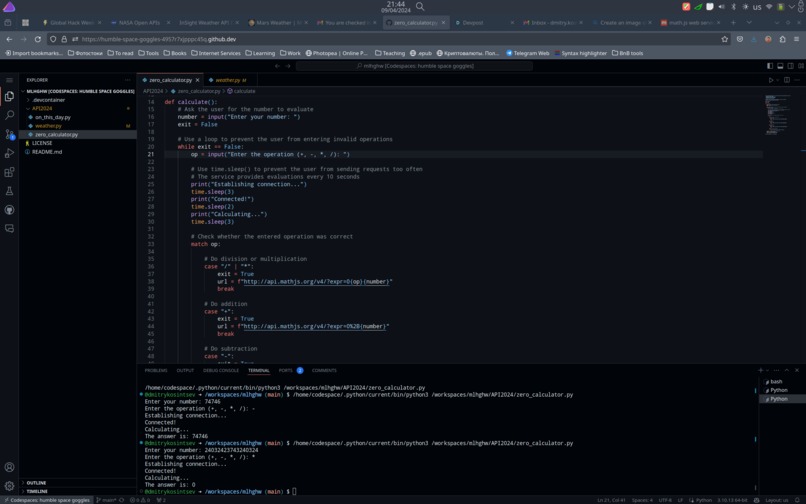Bookmark this page with the star icon
Viewport: 806px width, 504px height.
[725, 39]
